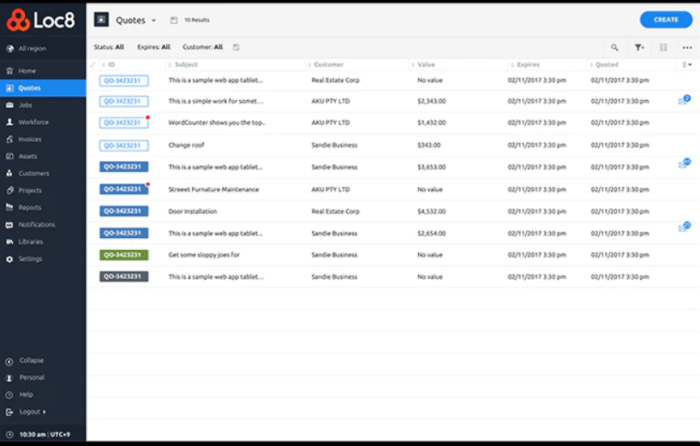The image size is (700, 446).
Task: Click the clock icon beside 10:30 am
Action: [9, 434]
